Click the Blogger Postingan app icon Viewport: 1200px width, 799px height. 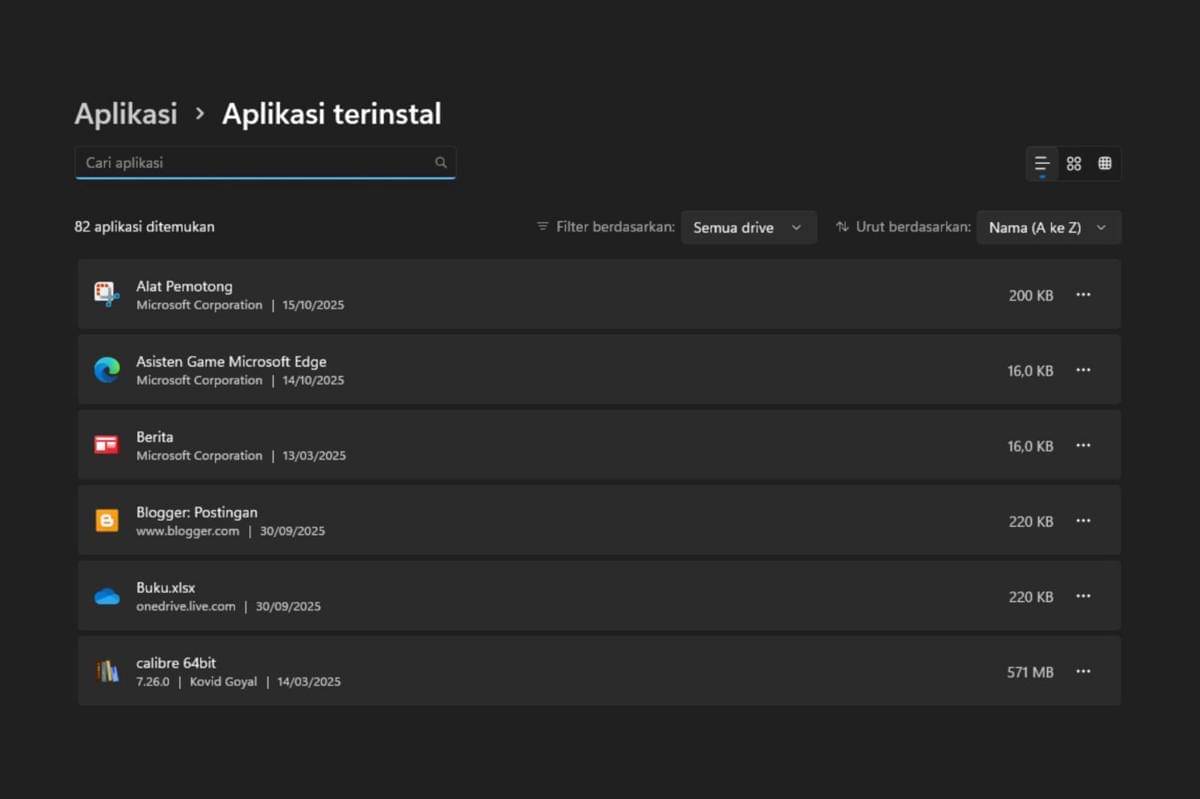pos(106,520)
